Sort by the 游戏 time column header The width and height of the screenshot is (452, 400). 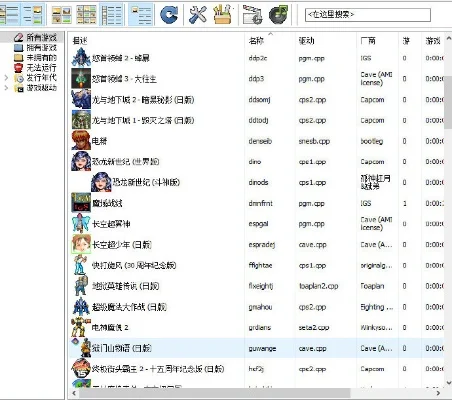[x=433, y=41]
